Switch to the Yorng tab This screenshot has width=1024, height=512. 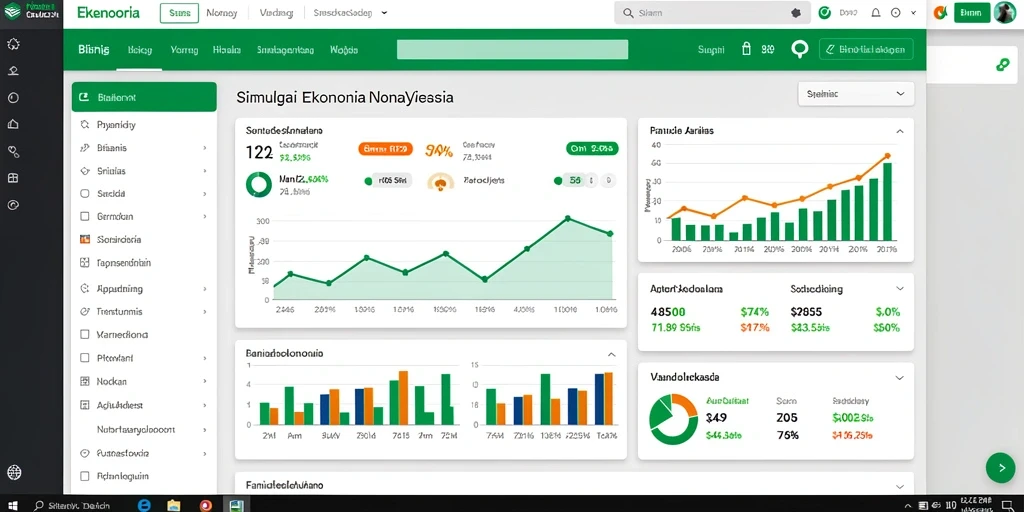pyautogui.click(x=184, y=50)
